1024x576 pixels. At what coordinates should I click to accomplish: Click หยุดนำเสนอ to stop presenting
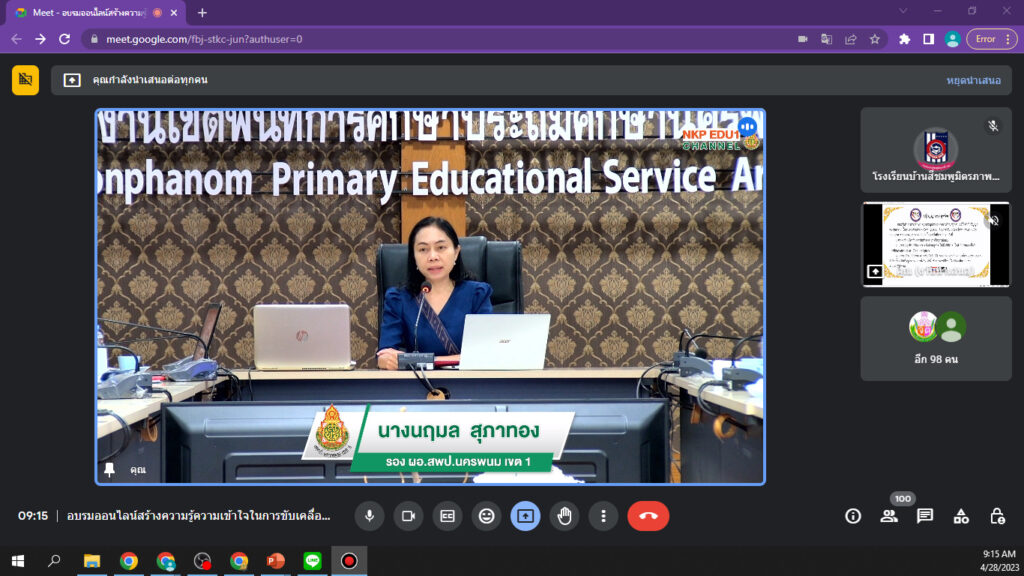973,80
